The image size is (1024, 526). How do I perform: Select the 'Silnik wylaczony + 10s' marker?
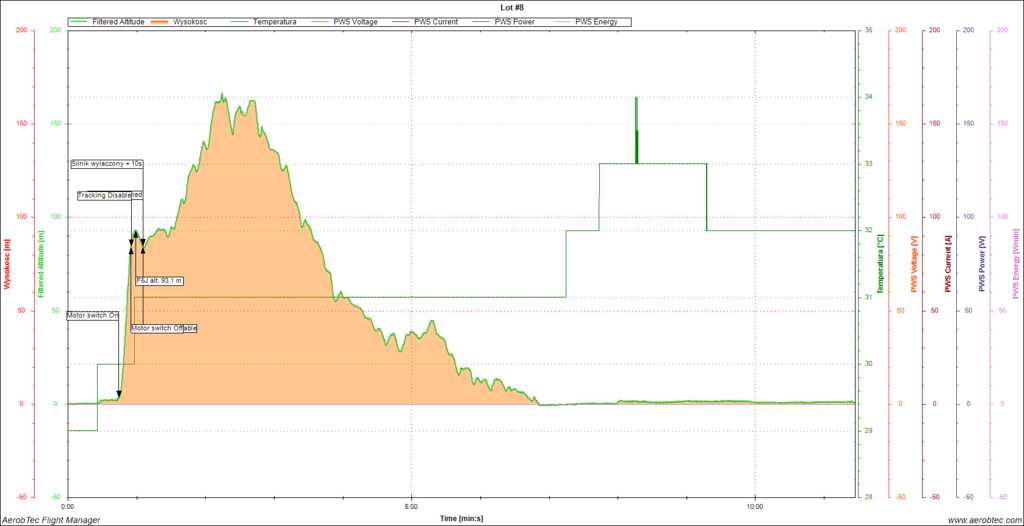tap(107, 163)
